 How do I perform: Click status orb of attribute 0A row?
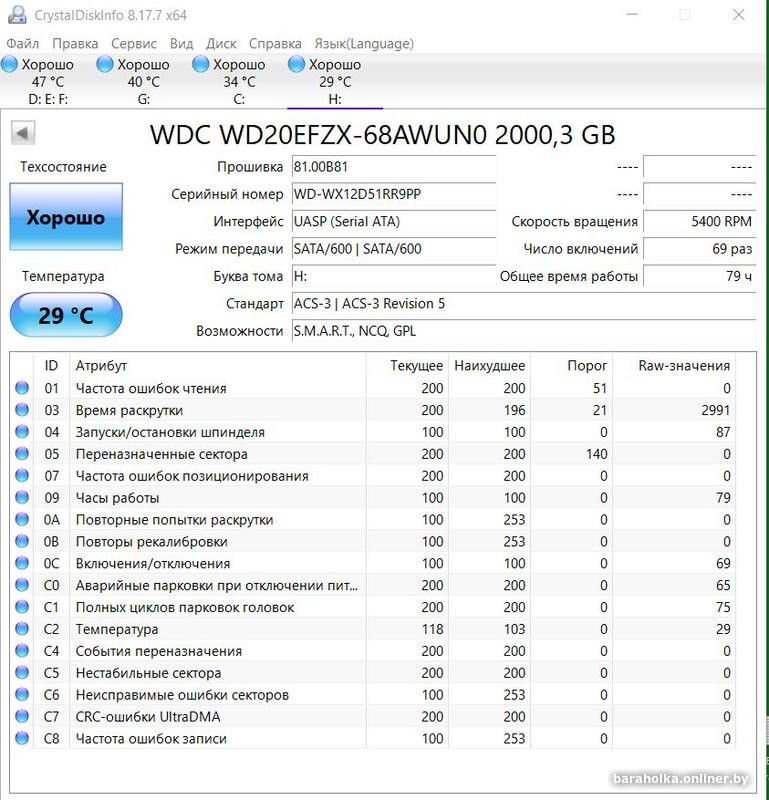tap(22, 519)
